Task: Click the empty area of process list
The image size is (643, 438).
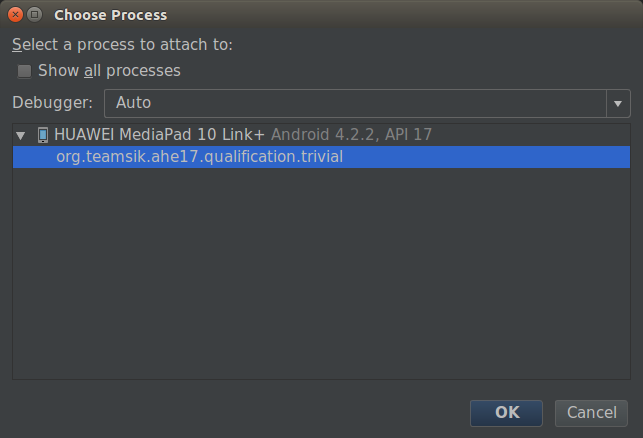Action: (x=321, y=273)
